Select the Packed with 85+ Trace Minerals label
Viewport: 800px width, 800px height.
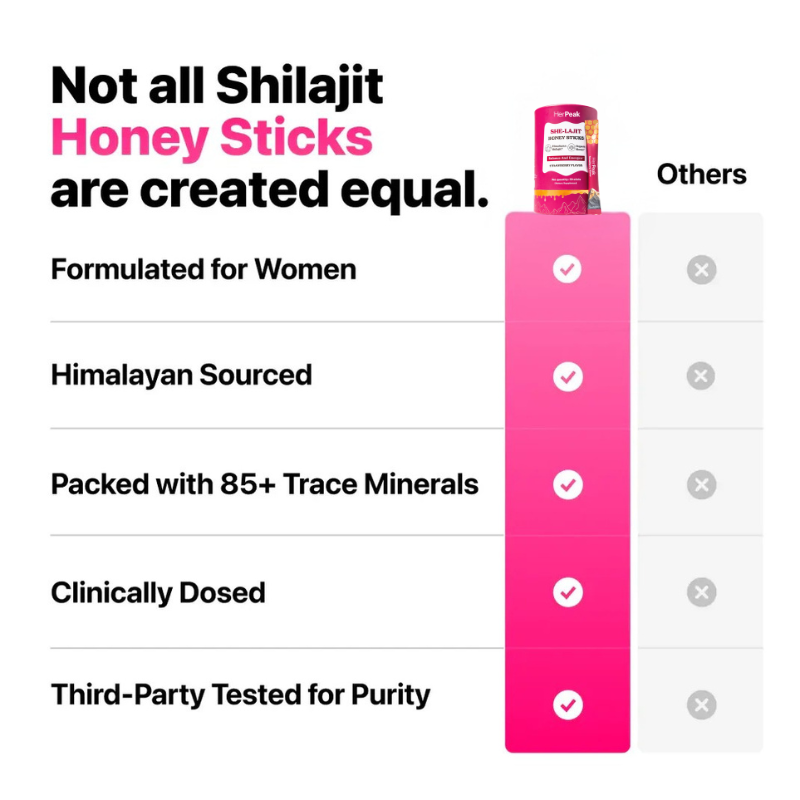click(x=264, y=485)
